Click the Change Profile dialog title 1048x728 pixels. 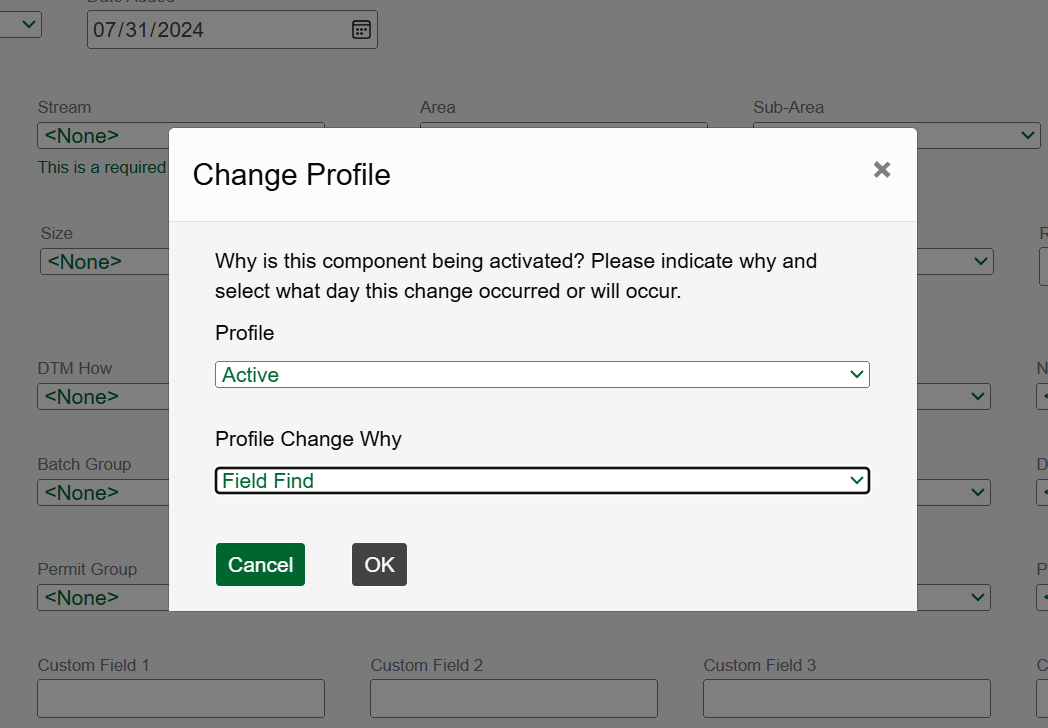[291, 175]
